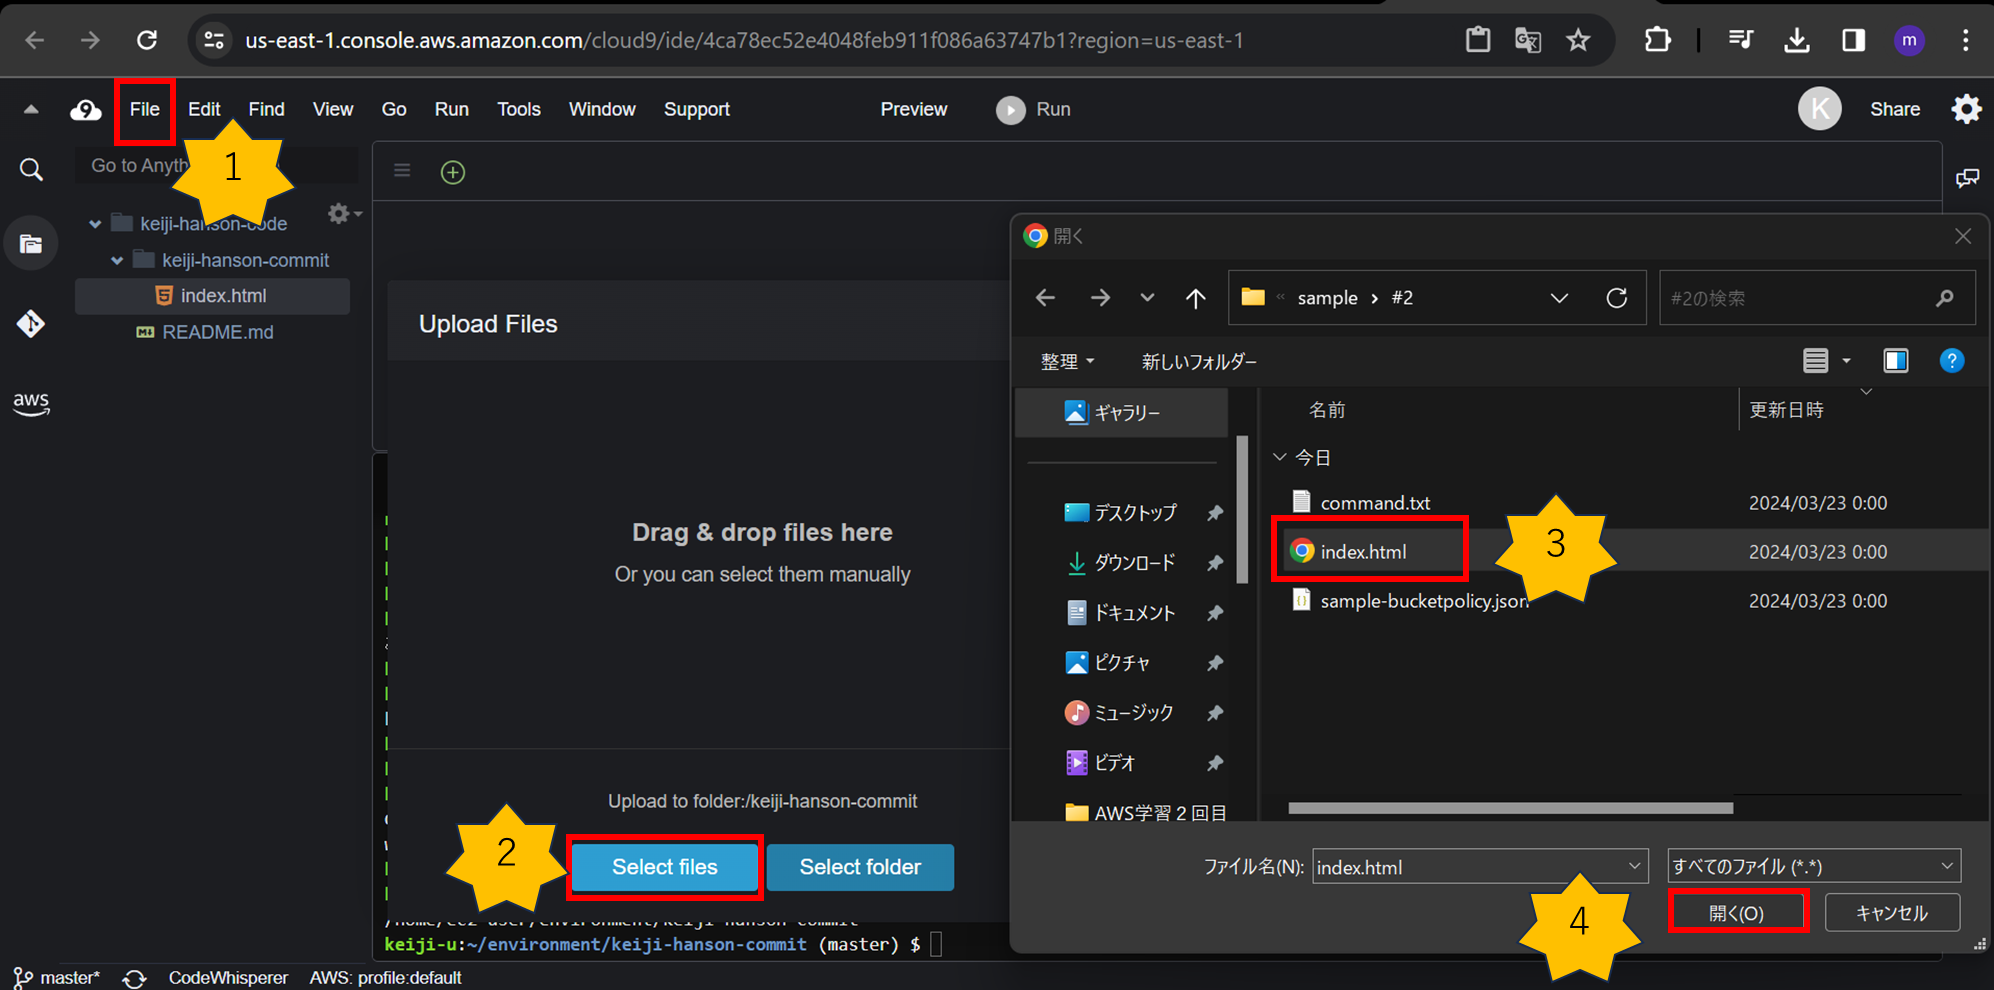1994x990 pixels.
Task: Click the キャンセル button
Action: coord(1891,913)
